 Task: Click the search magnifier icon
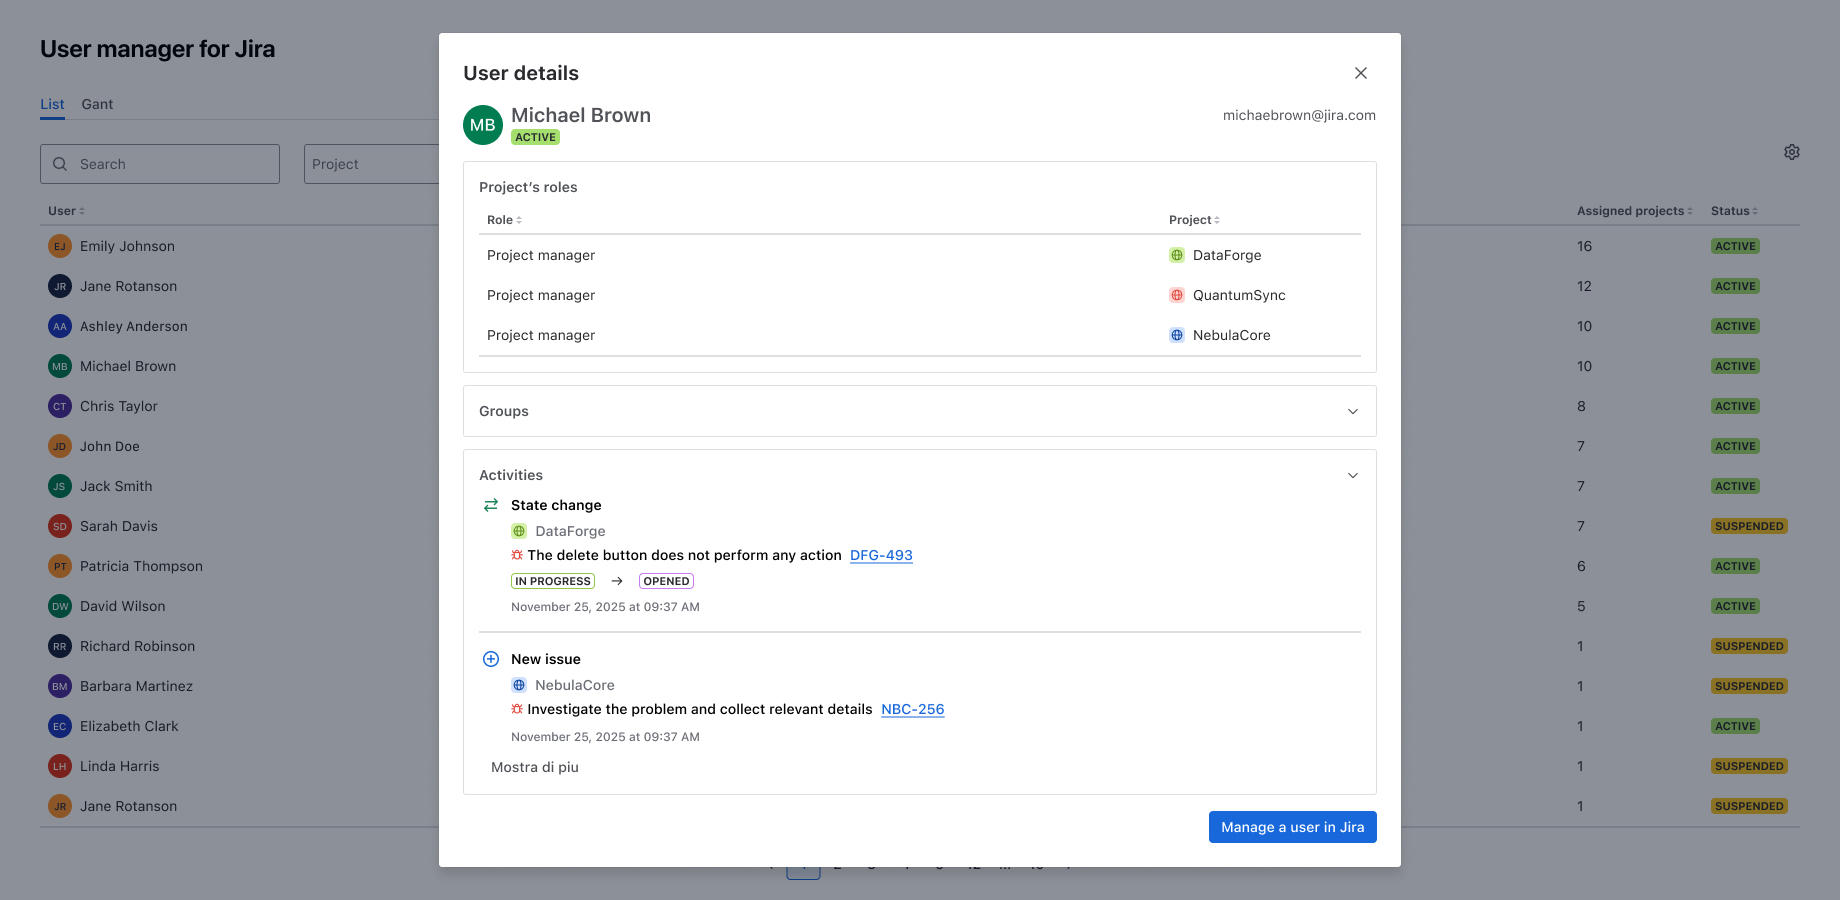coord(60,163)
